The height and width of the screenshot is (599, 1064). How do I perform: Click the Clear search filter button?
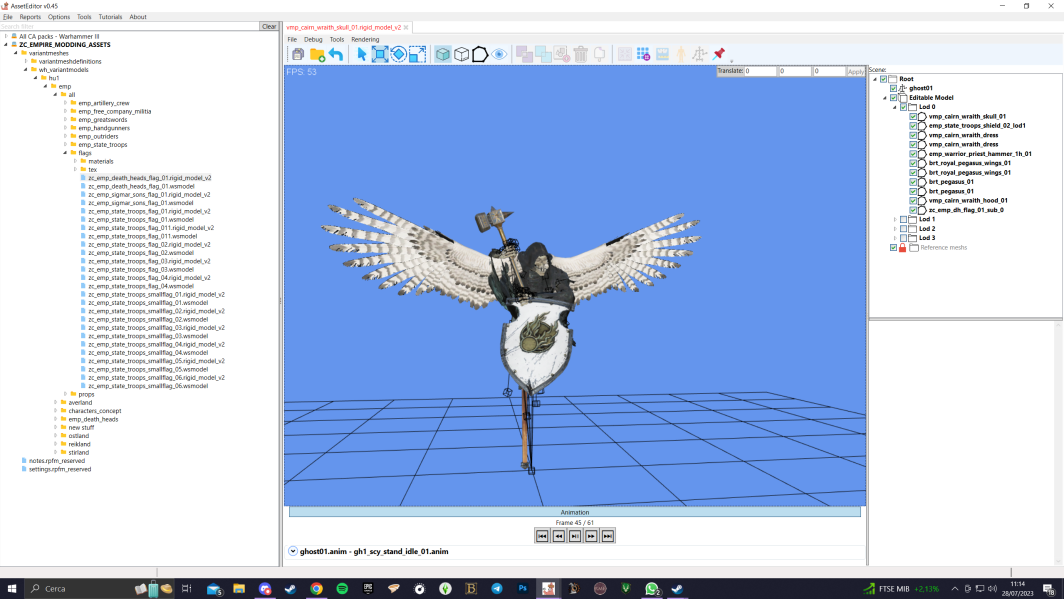click(269, 26)
